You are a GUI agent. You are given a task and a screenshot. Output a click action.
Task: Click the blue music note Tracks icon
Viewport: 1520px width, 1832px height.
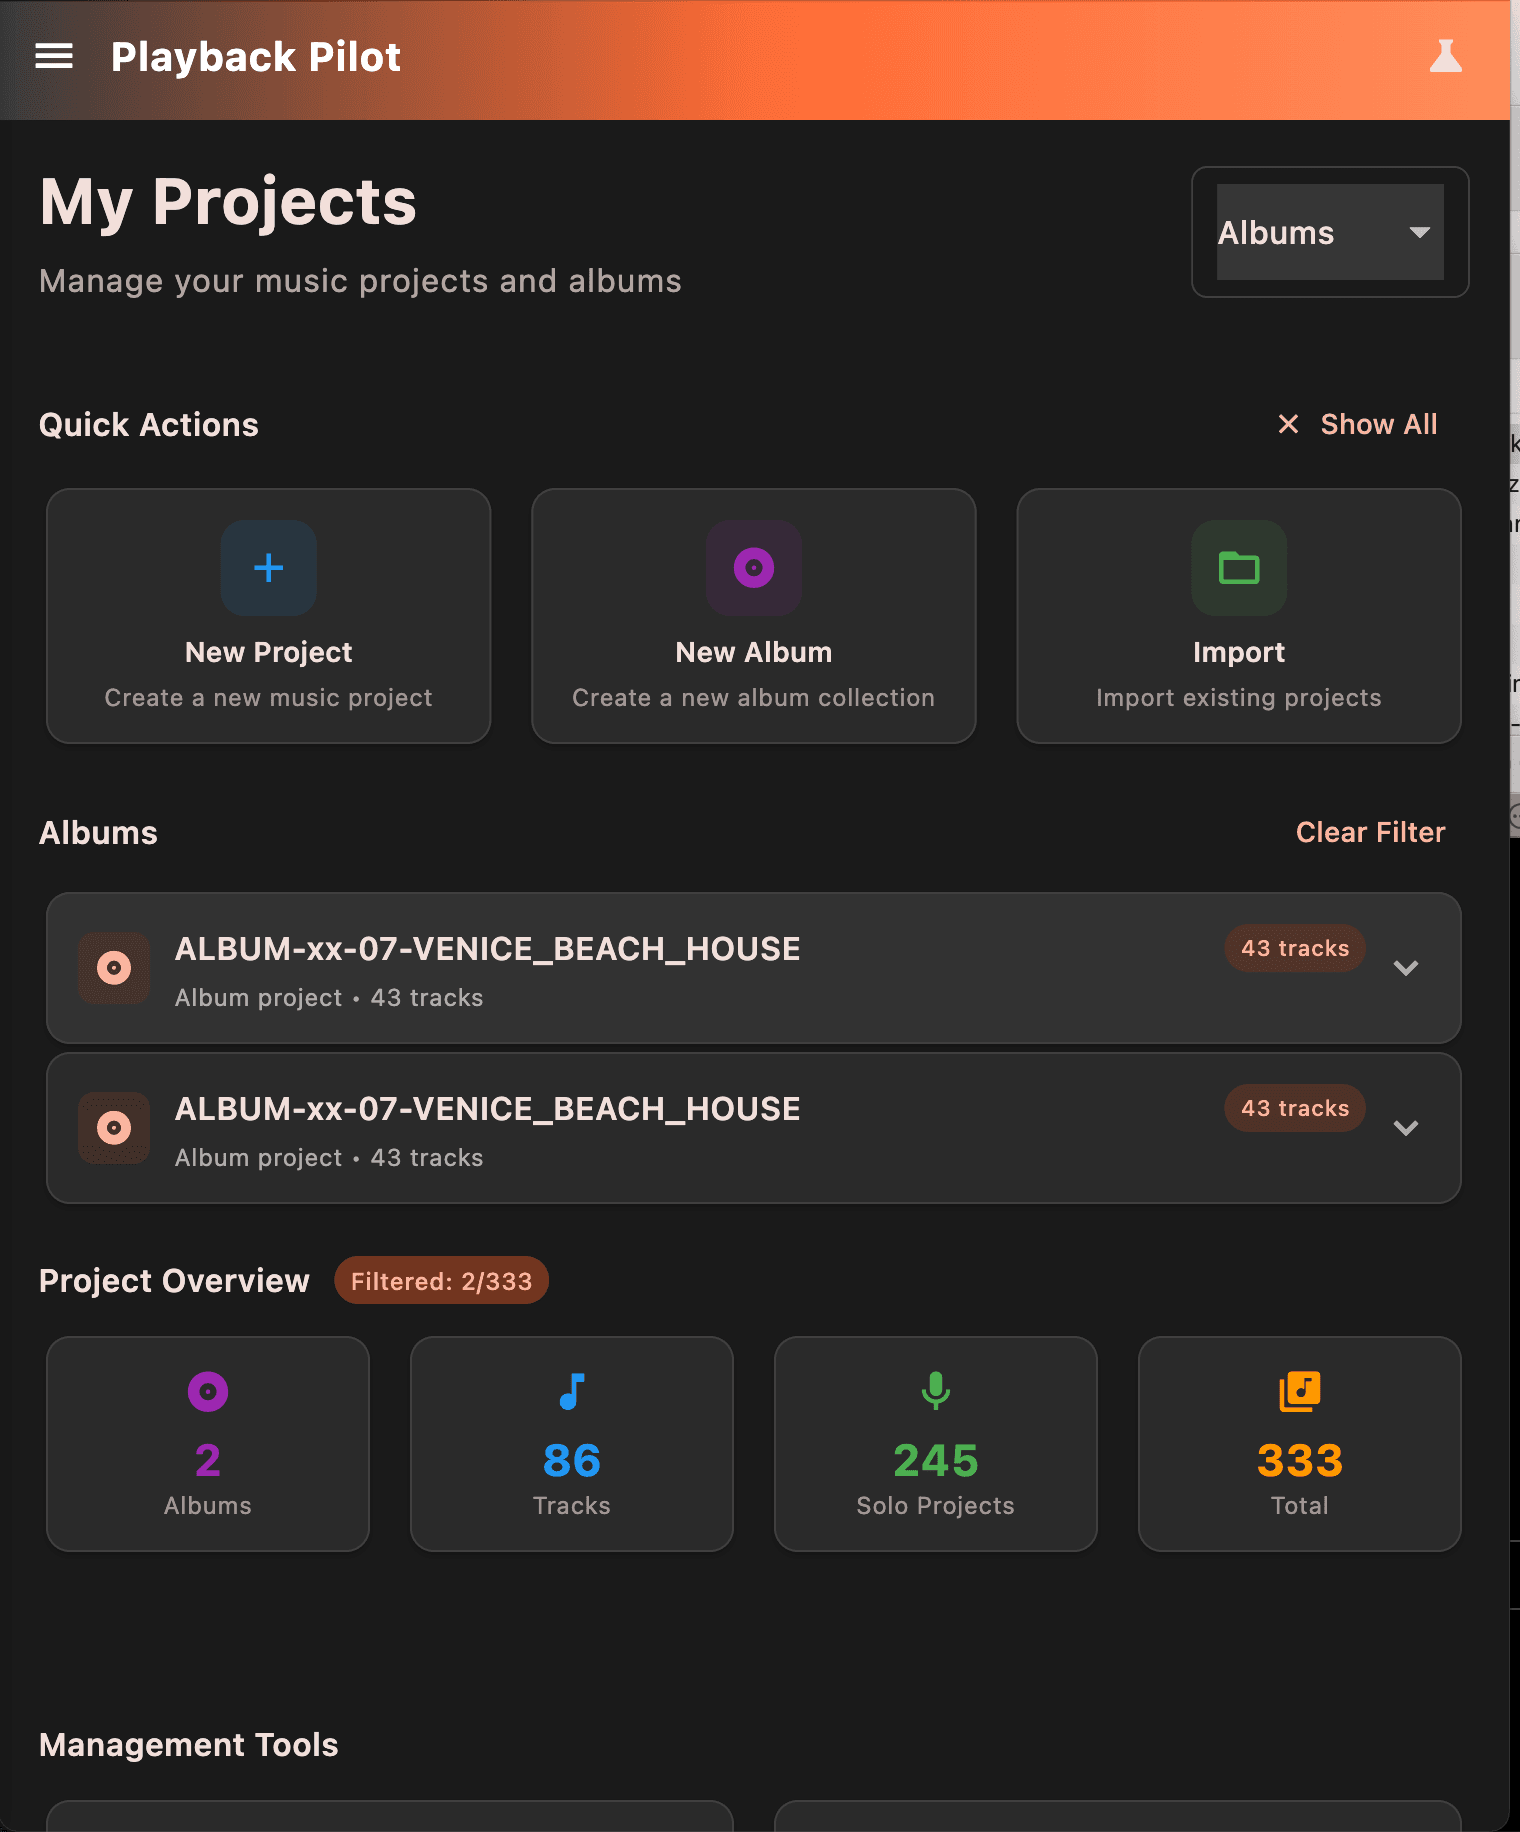pyautogui.click(x=571, y=1391)
